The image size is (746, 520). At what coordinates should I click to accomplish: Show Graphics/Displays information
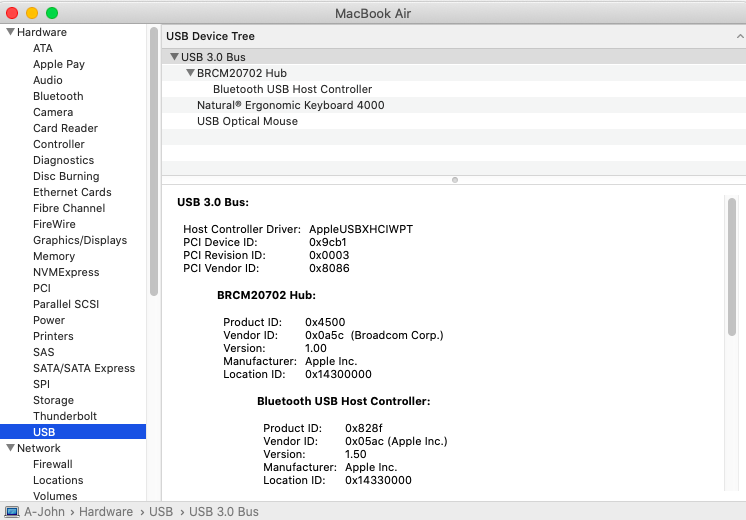coord(80,240)
